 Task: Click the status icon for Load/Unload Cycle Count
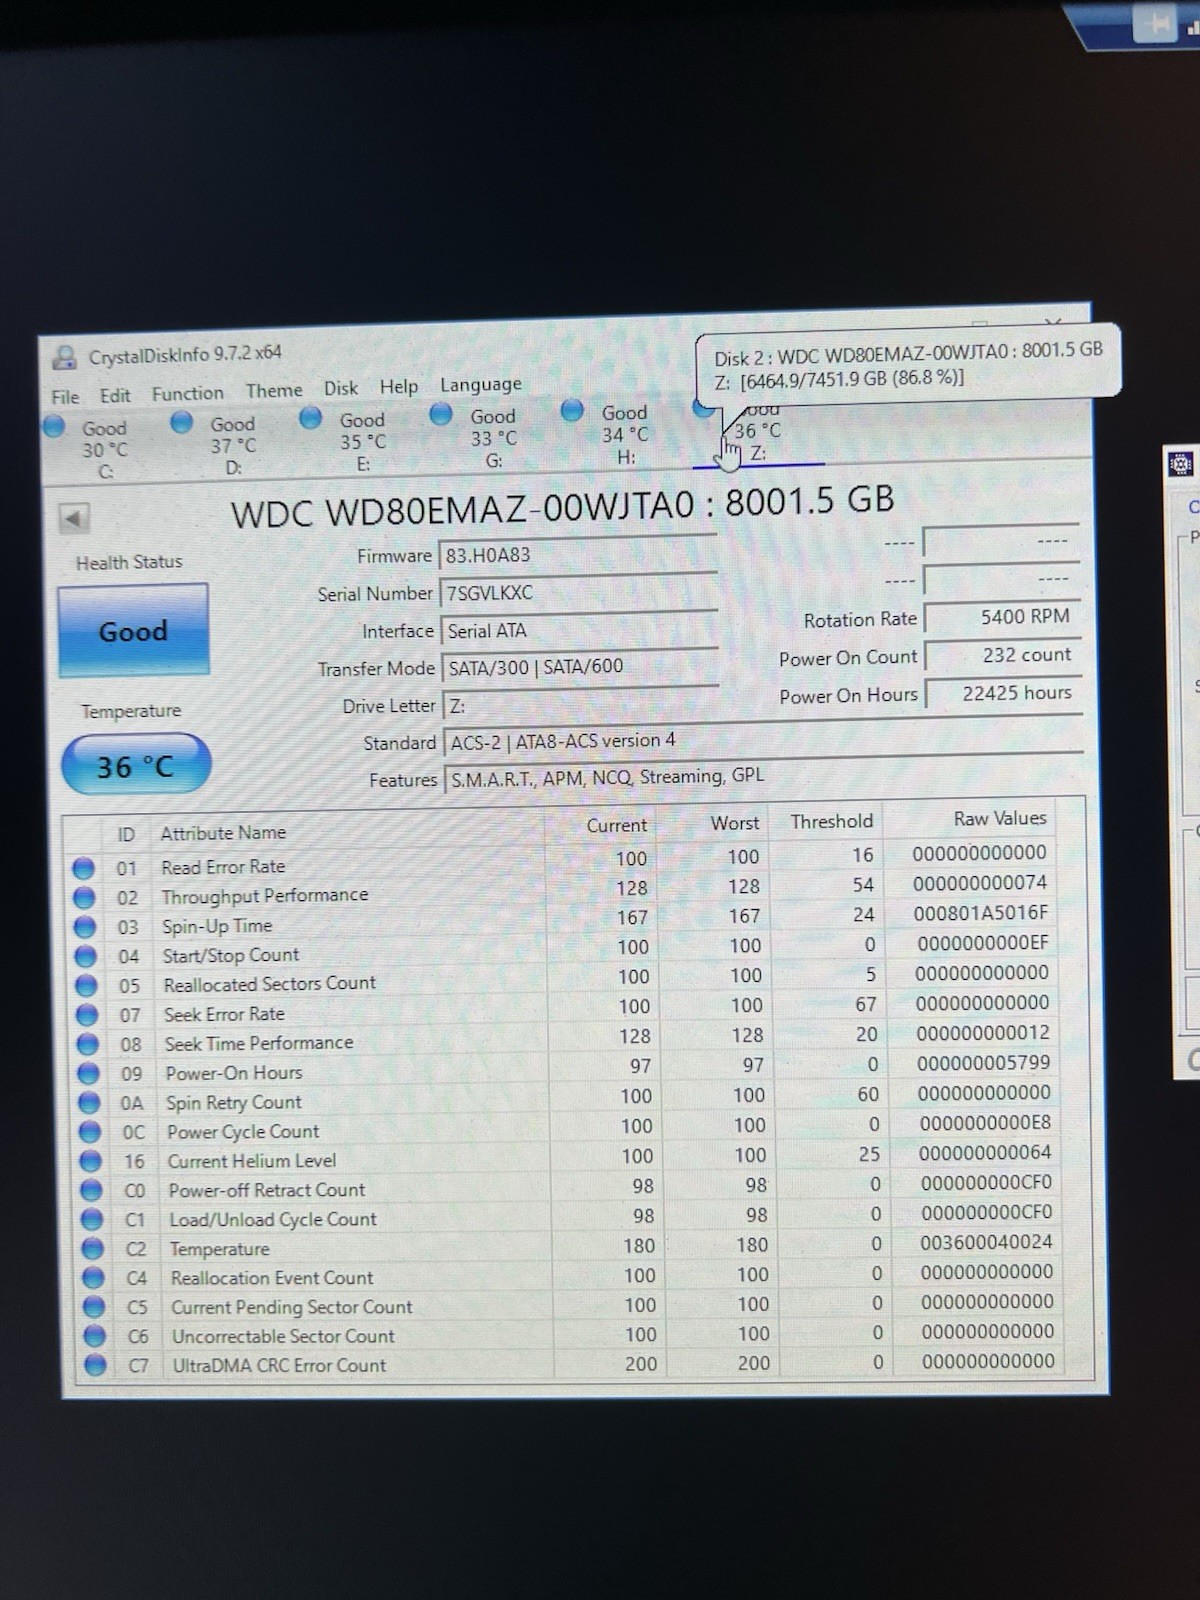coord(92,1219)
